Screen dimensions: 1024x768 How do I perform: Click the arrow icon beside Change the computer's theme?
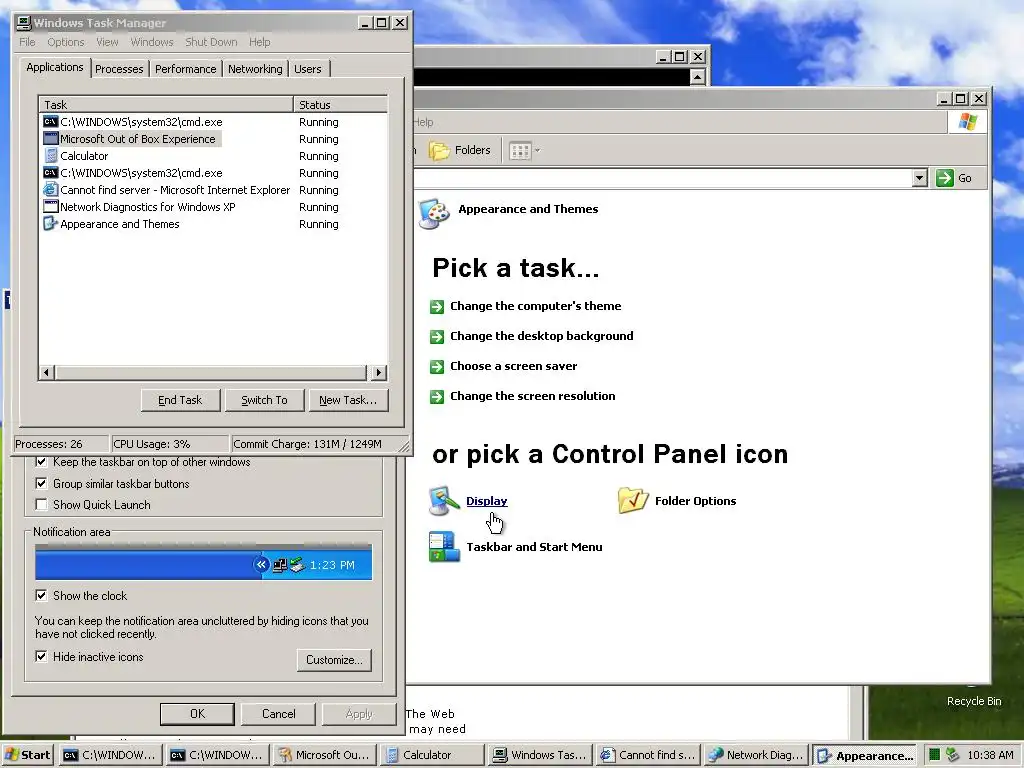(x=437, y=306)
